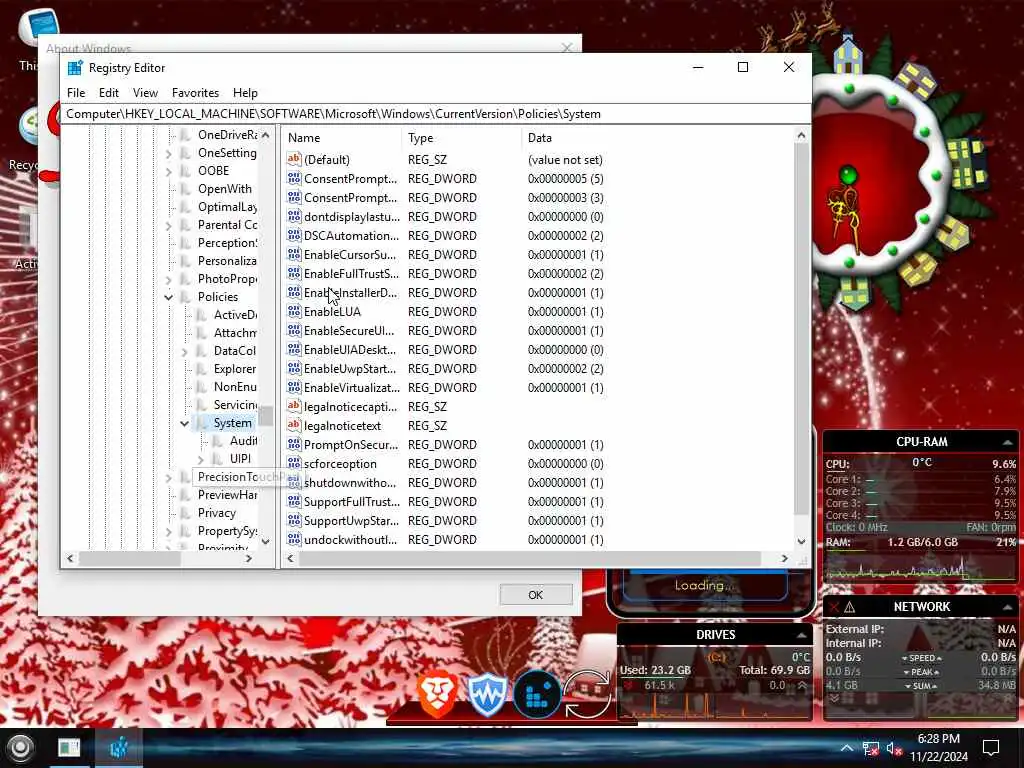
Task: Click the Registry Editor title bar icon
Action: pyautogui.click(x=76, y=67)
